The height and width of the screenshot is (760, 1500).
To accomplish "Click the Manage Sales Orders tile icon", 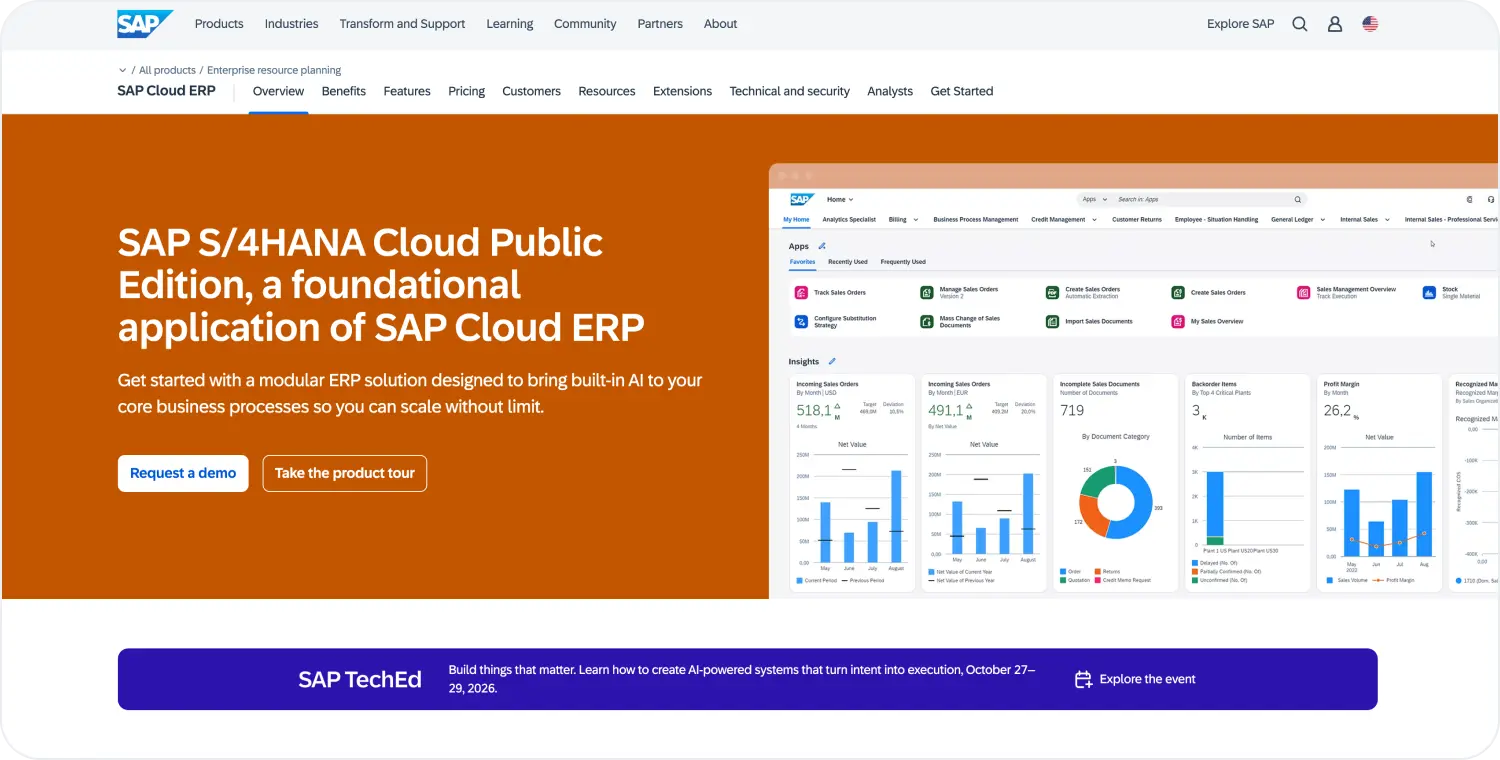I will (x=927, y=293).
